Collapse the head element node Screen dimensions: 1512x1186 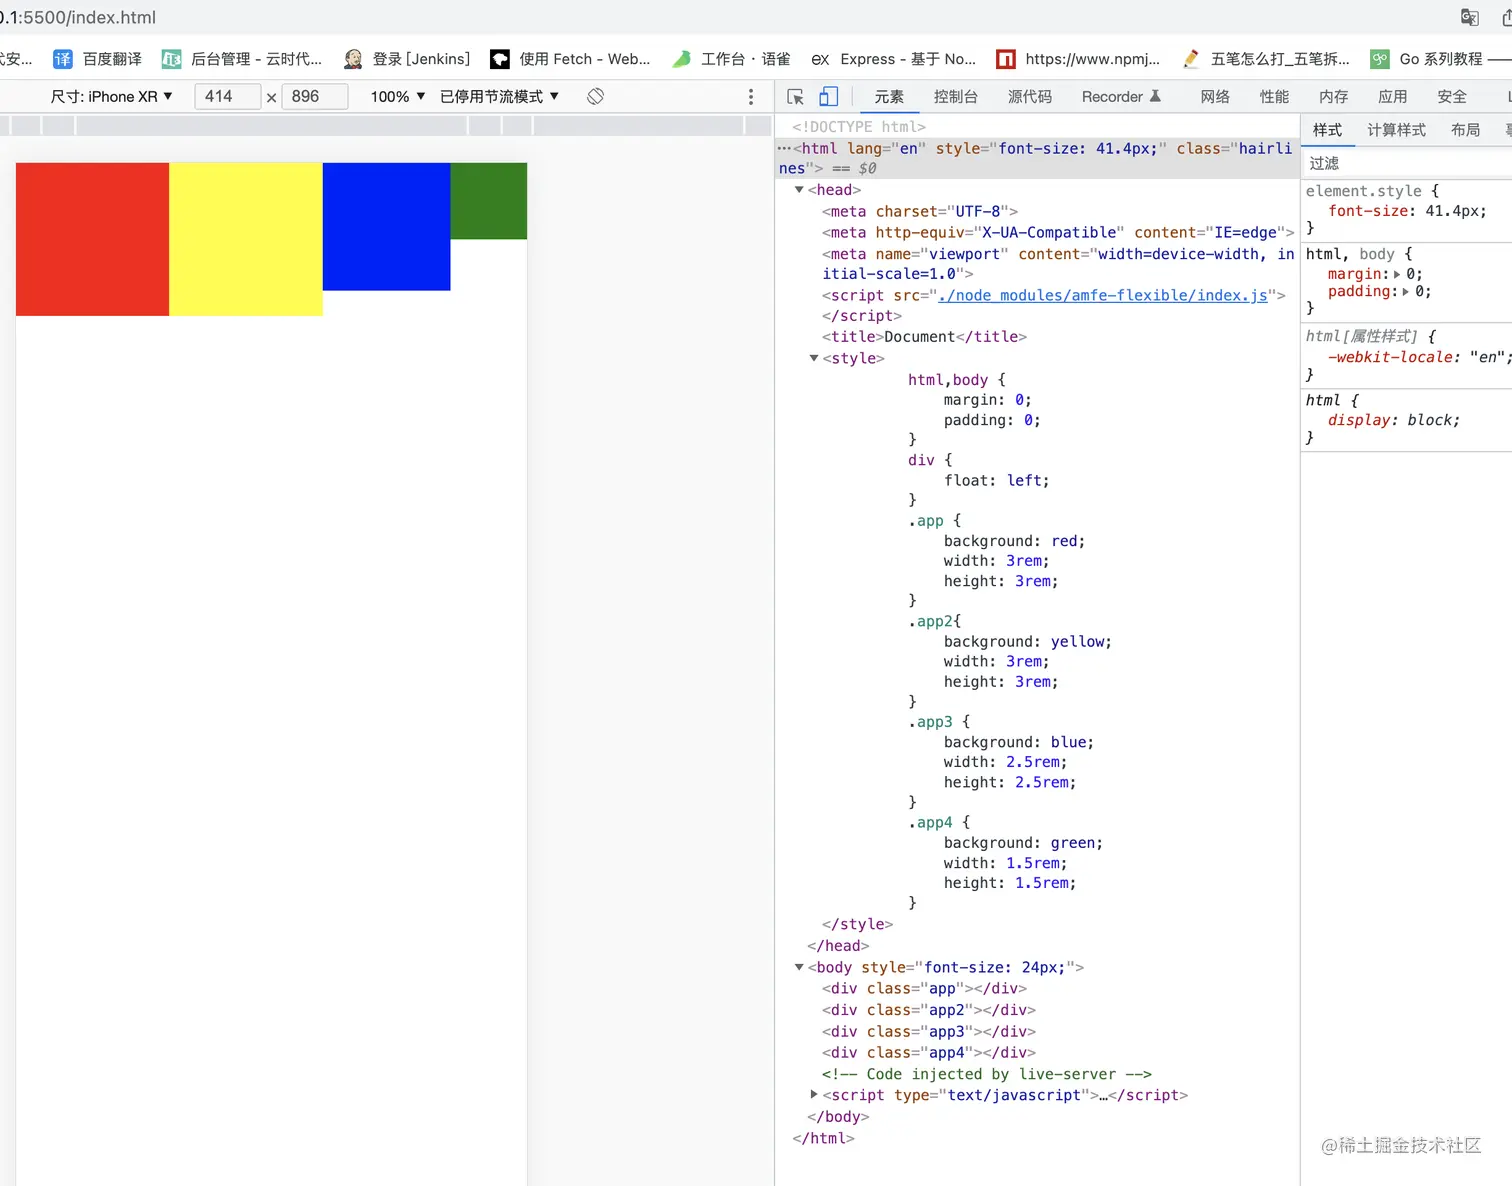tap(799, 190)
